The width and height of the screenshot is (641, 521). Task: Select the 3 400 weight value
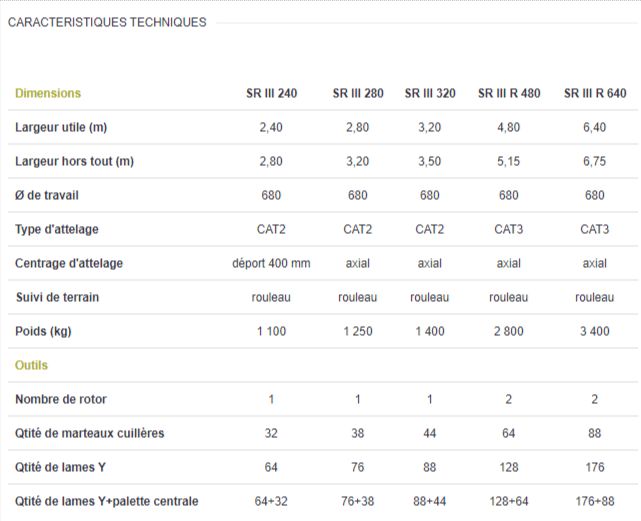594,332
